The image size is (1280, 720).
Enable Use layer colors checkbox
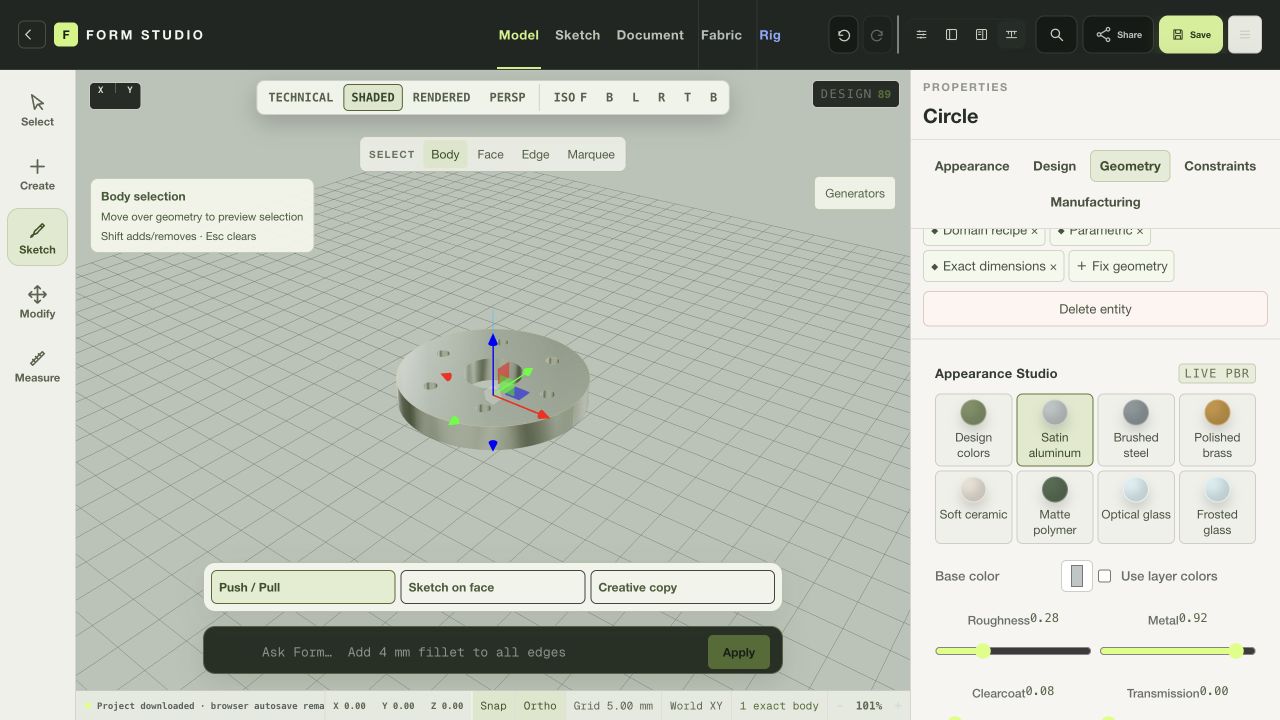coord(1105,576)
